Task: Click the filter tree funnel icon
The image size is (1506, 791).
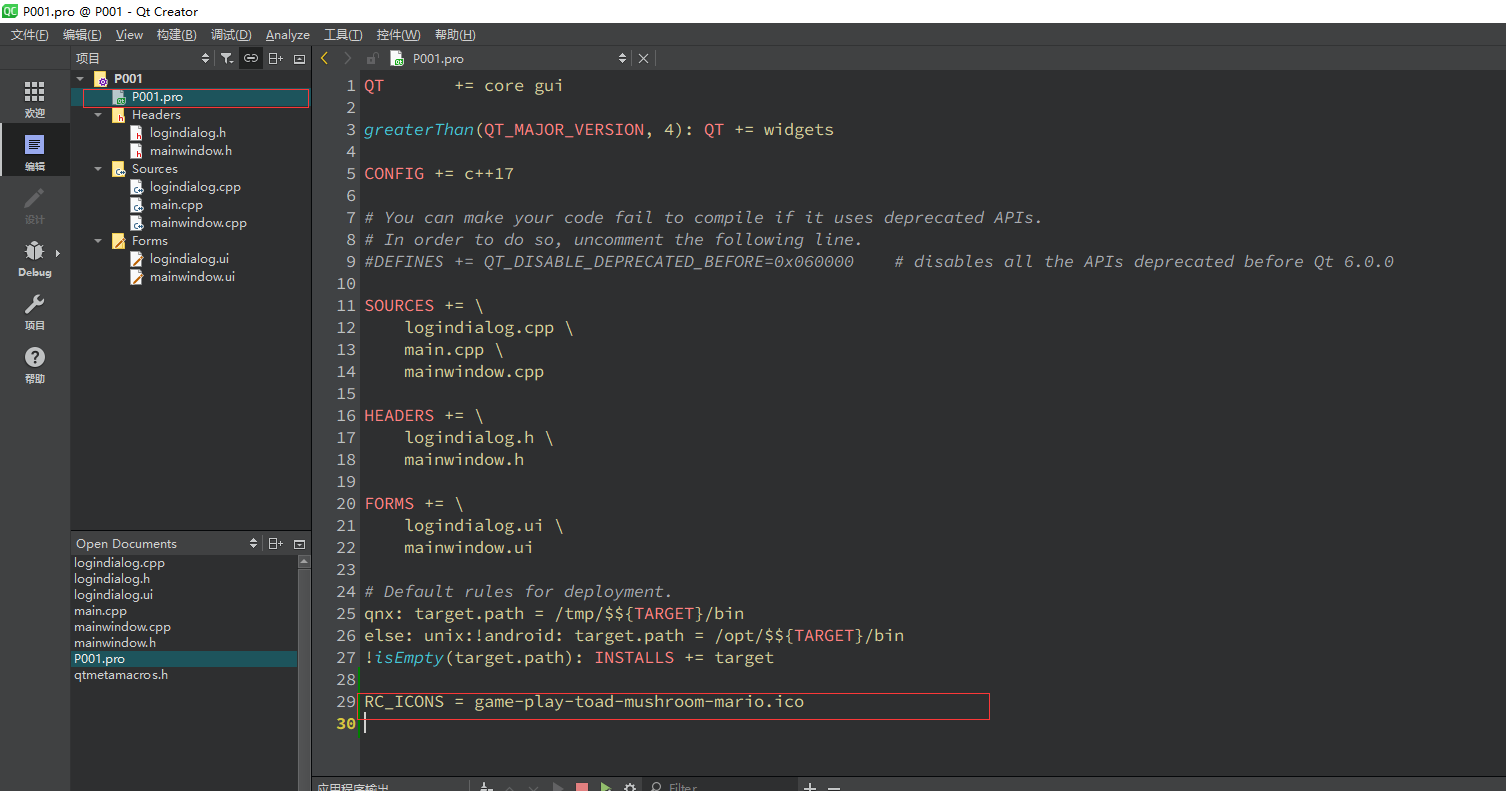Action: tap(227, 58)
